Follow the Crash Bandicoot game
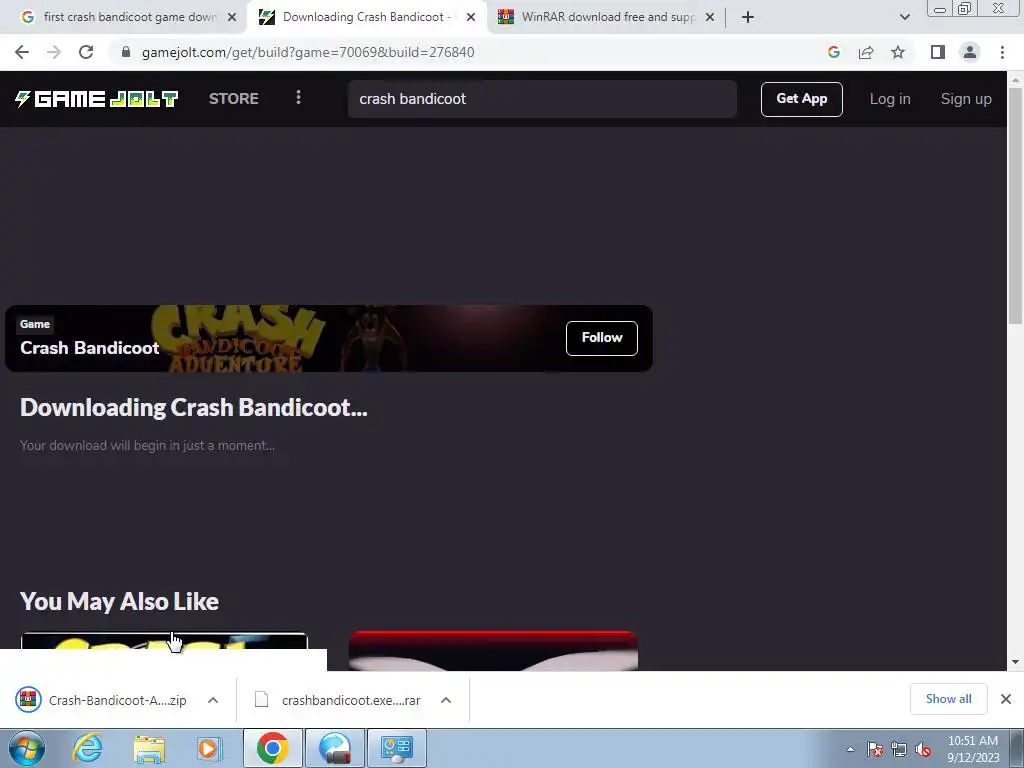 pos(601,338)
